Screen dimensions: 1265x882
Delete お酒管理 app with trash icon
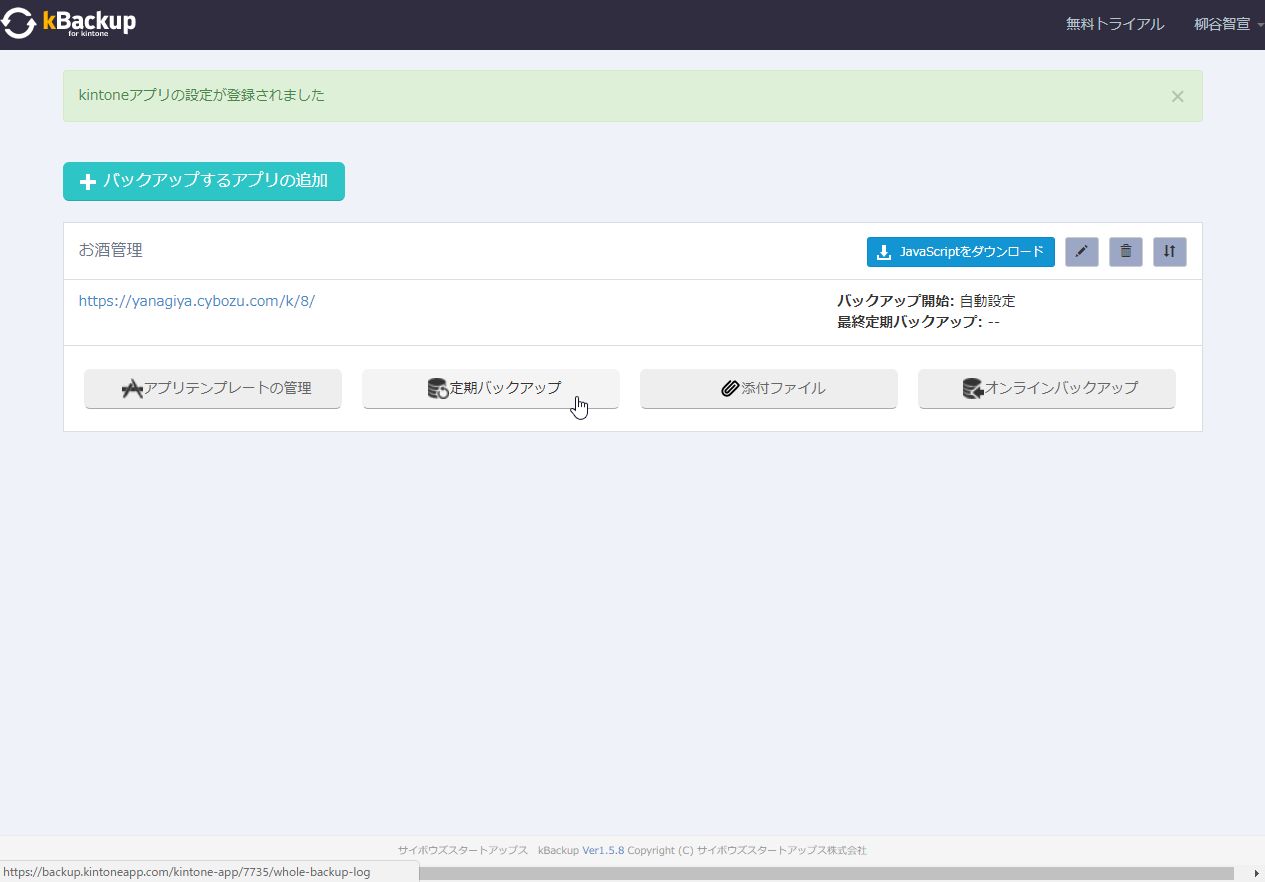click(1126, 252)
